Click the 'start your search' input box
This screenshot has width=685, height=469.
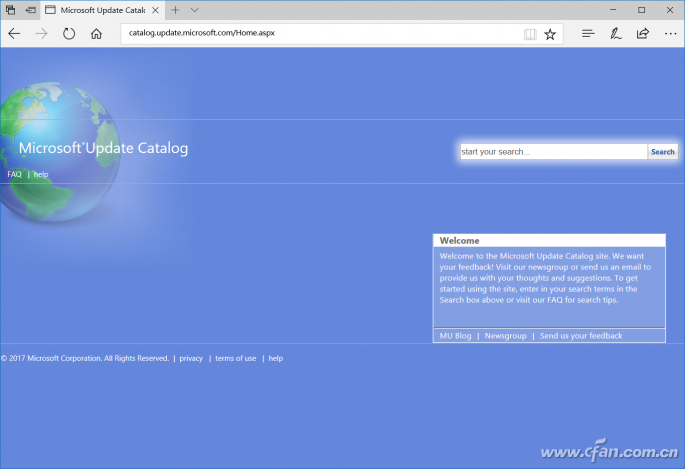[552, 152]
